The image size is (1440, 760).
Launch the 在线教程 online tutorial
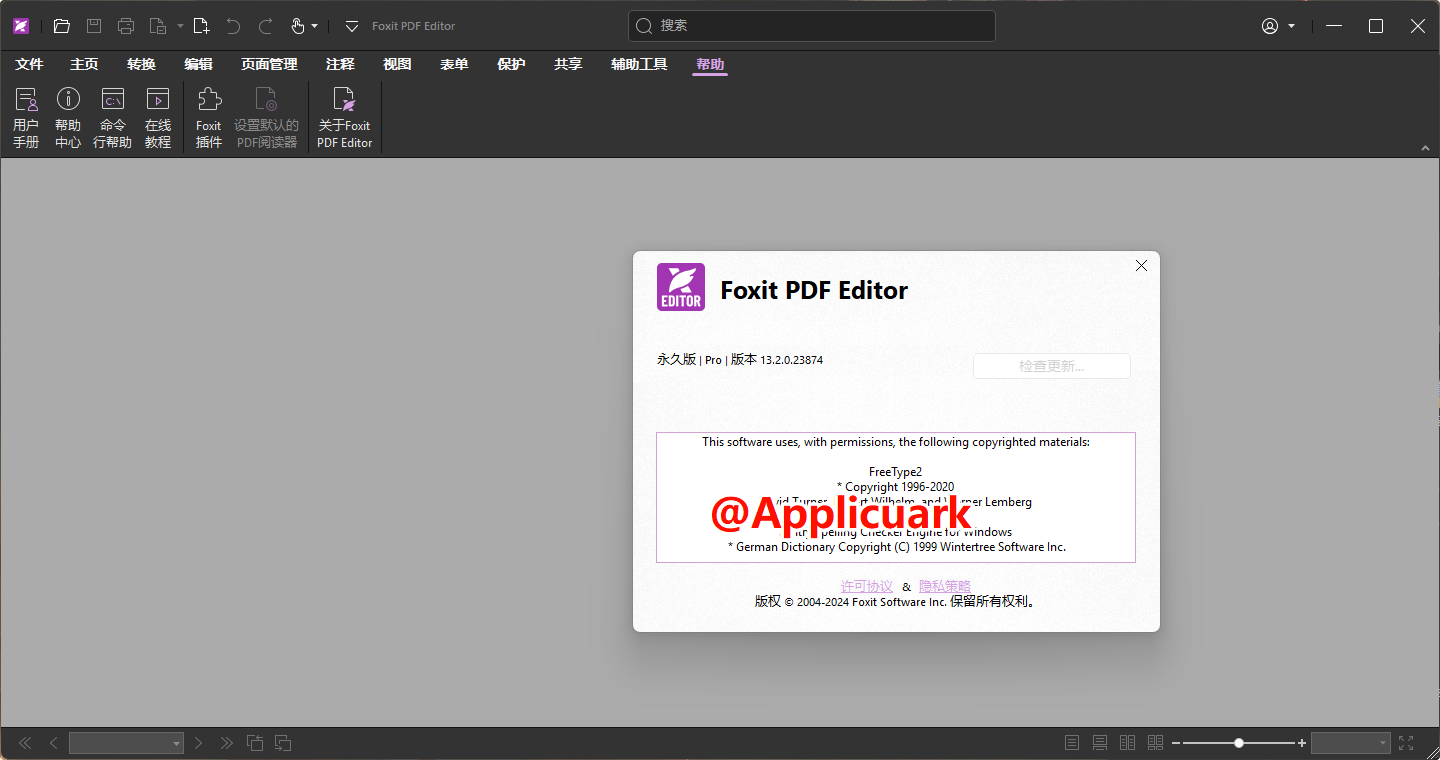point(158,117)
